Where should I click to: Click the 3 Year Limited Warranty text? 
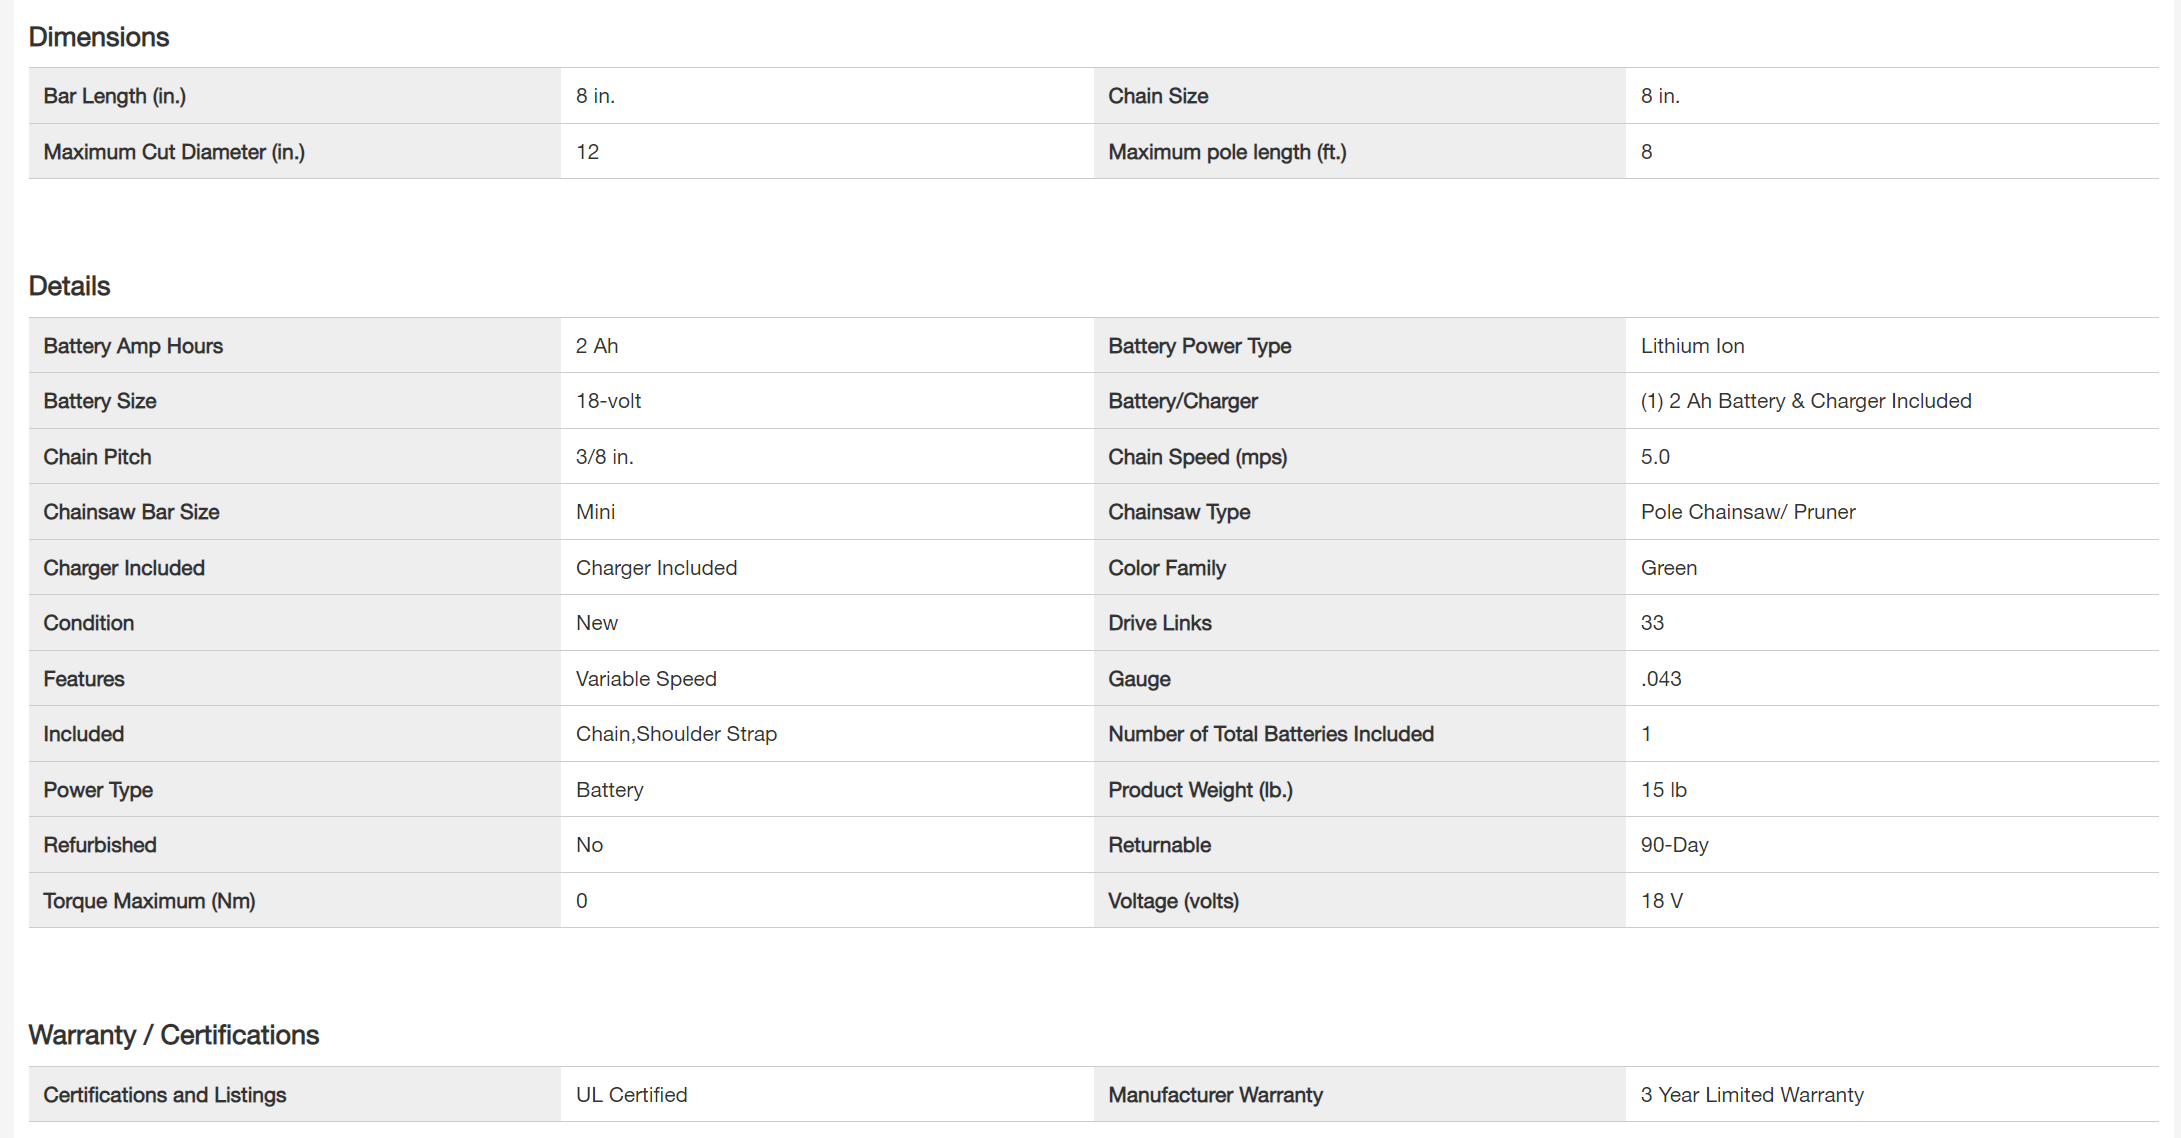1752,1095
